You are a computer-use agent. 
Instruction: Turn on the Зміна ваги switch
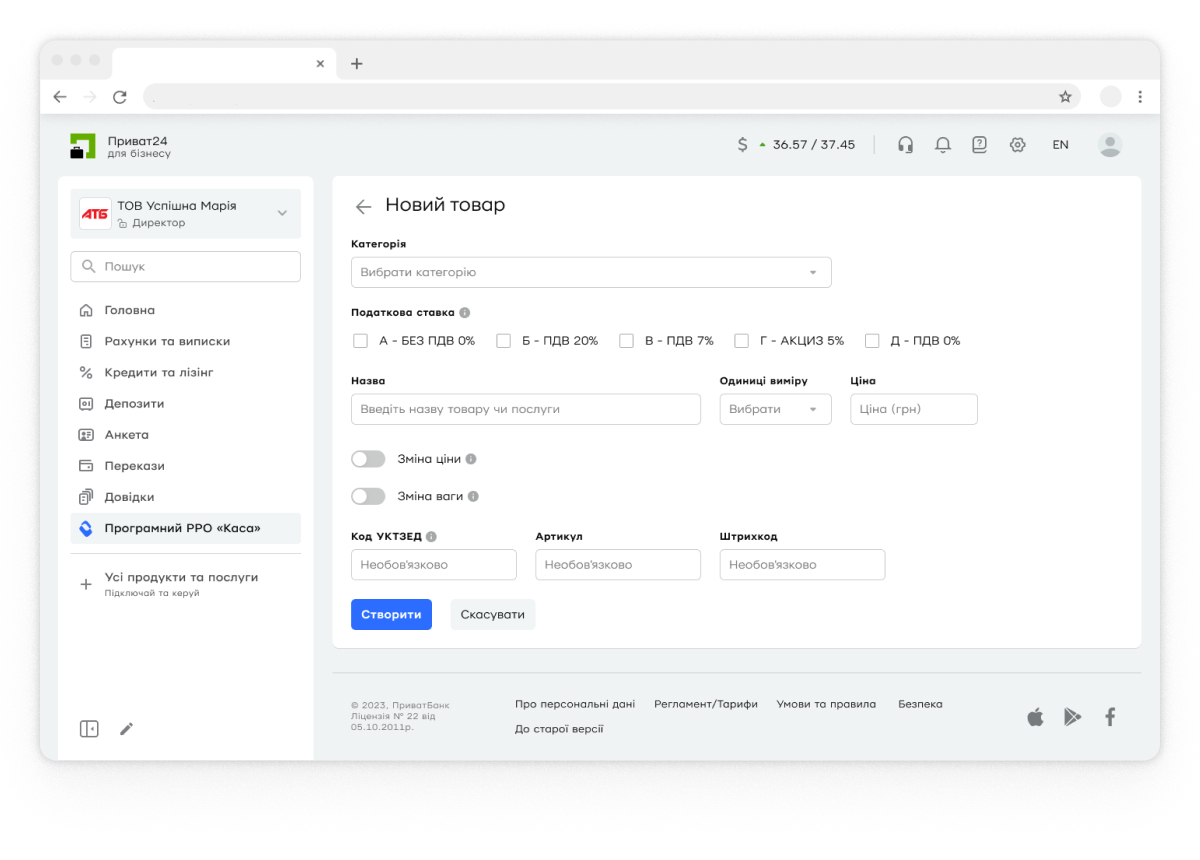pos(368,496)
